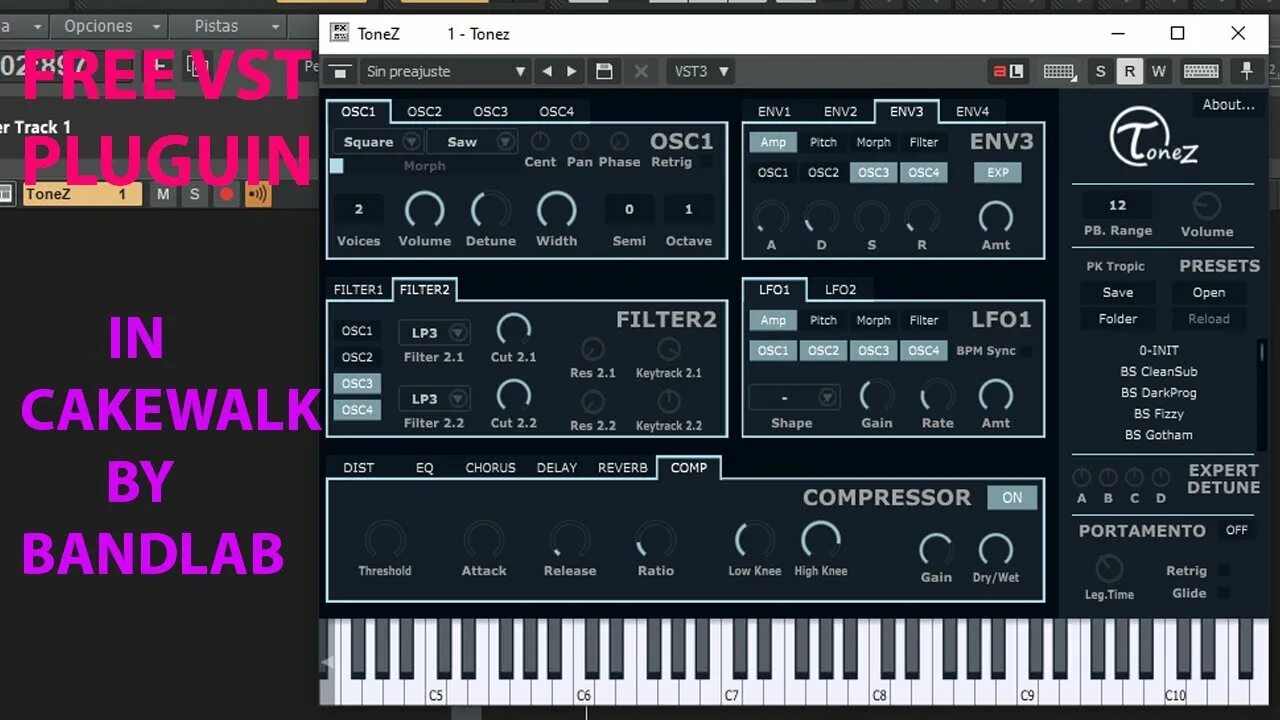Click the OSC1 Voices value field
Screen dimensions: 1280x720
(358, 210)
